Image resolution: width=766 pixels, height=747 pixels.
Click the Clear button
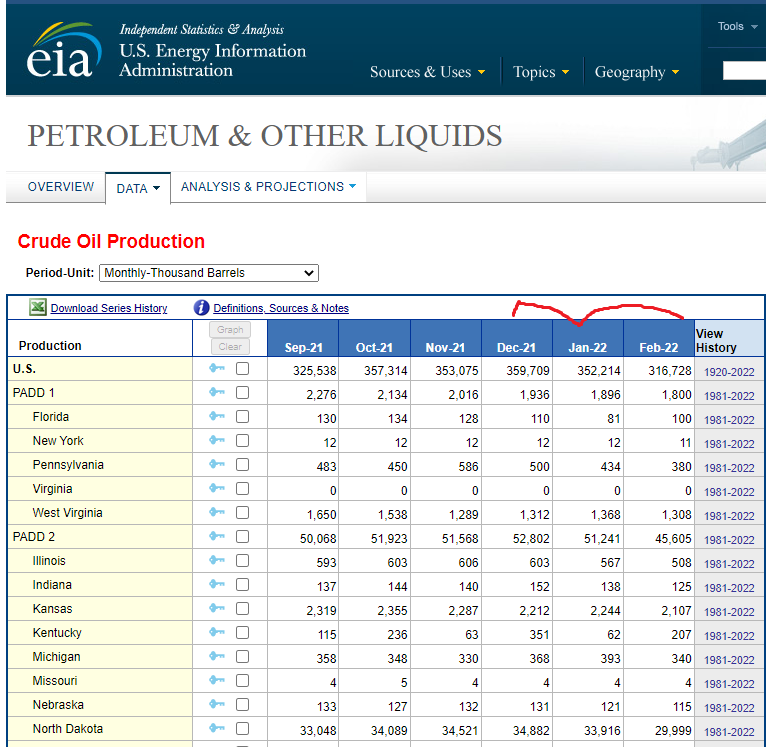[x=230, y=346]
